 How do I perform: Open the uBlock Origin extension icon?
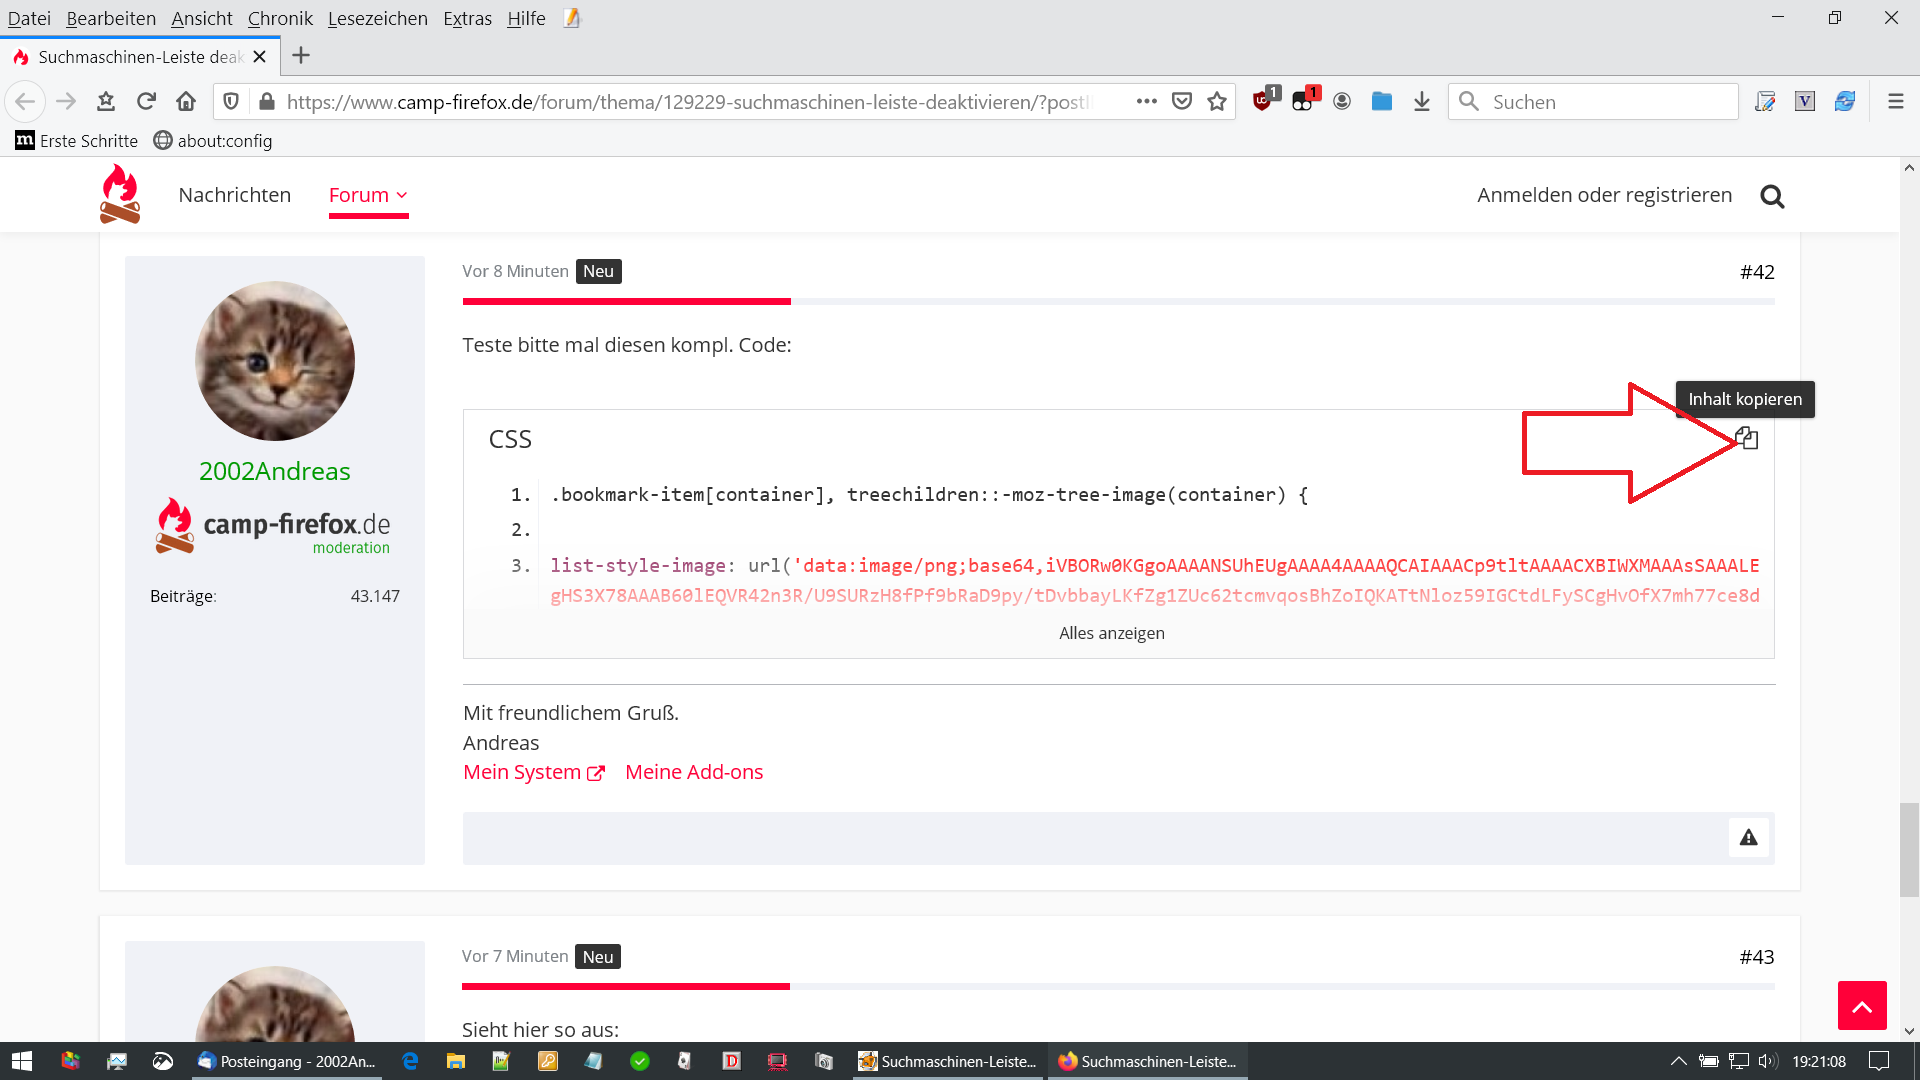[1263, 101]
